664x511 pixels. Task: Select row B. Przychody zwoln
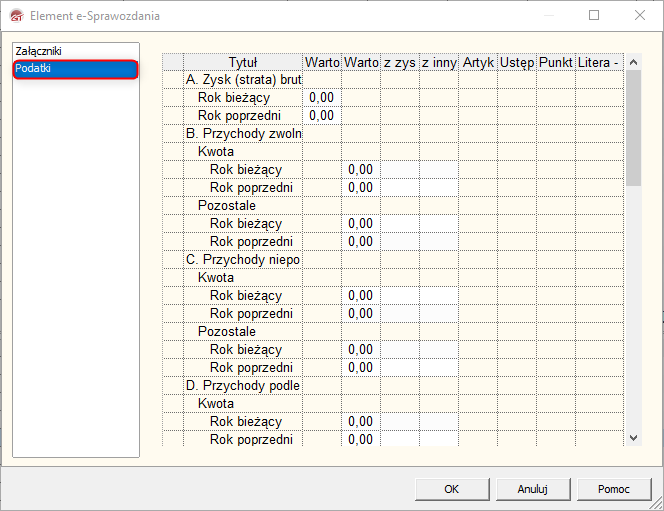pos(243,134)
